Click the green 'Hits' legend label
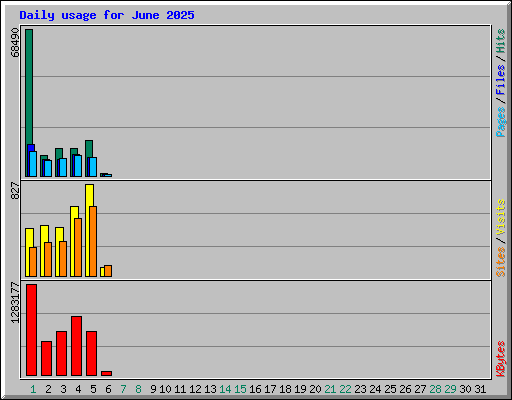This screenshot has height=400, width=512. tap(500, 41)
